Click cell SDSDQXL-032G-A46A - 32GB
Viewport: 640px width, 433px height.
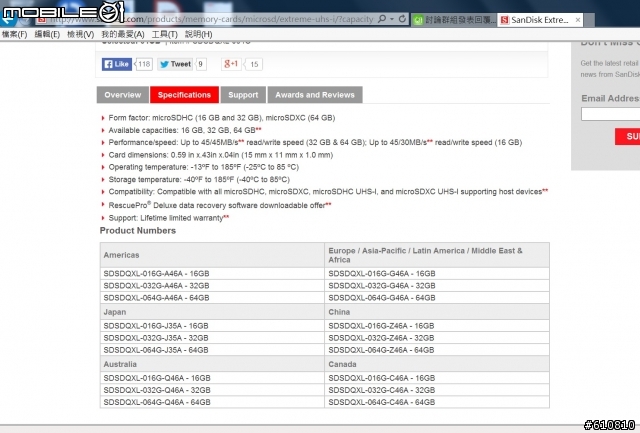tap(212, 286)
